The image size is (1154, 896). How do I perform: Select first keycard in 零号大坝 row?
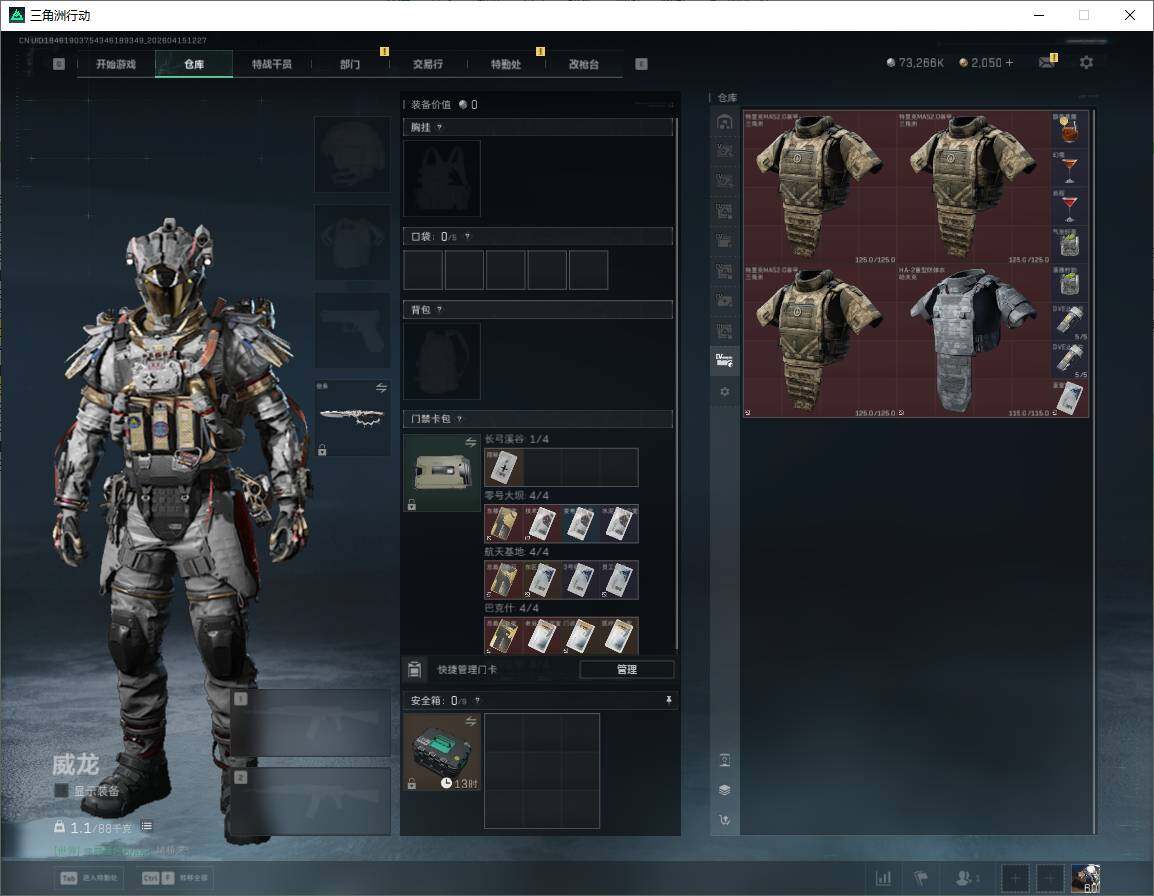pyautogui.click(x=504, y=524)
